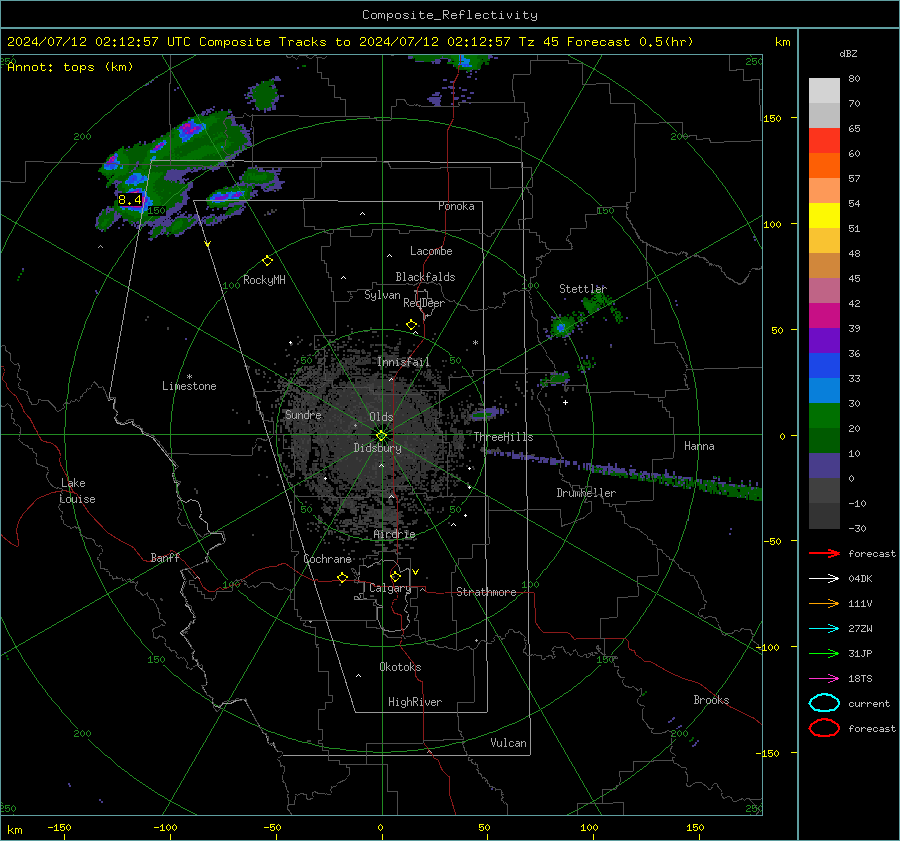Click the red forecast ellipse legend icon
900x841 pixels.
(x=824, y=728)
